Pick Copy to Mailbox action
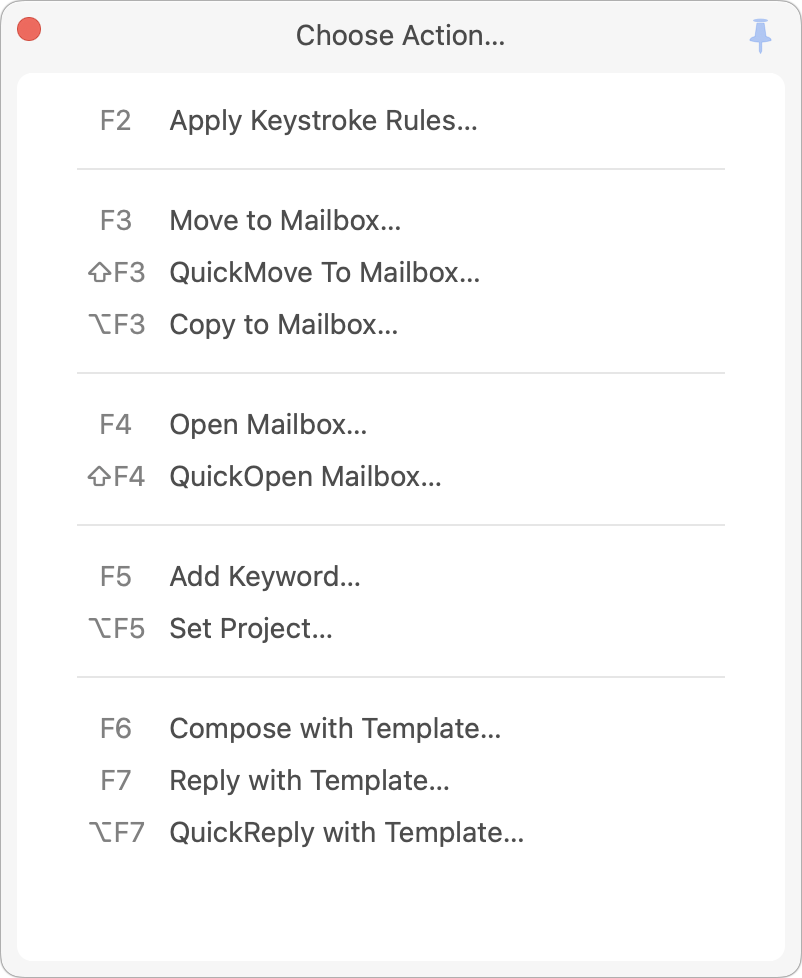This screenshot has height=978, width=802. [x=284, y=324]
